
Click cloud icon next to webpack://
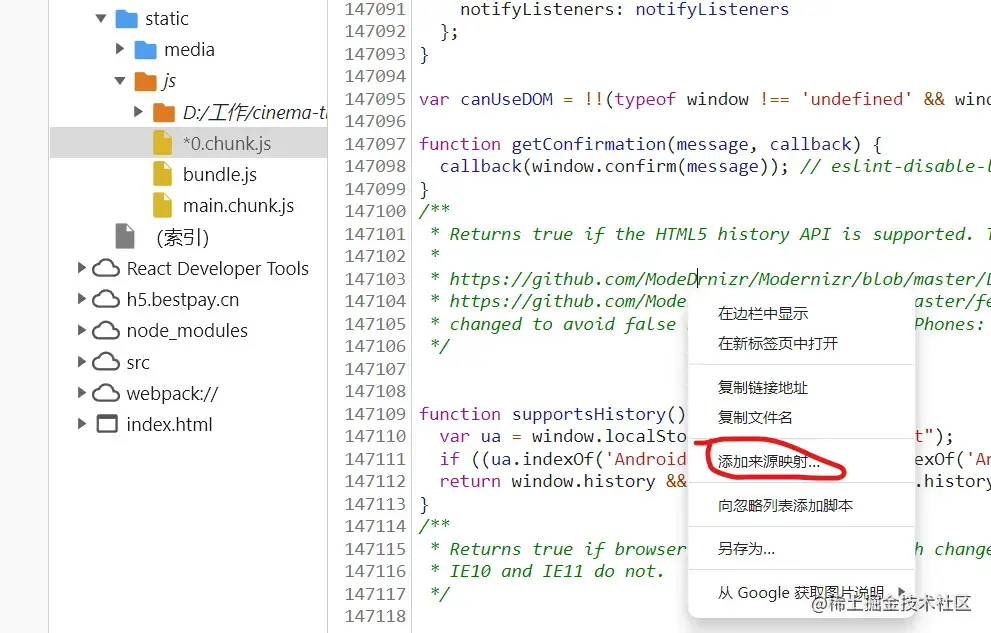(x=106, y=393)
